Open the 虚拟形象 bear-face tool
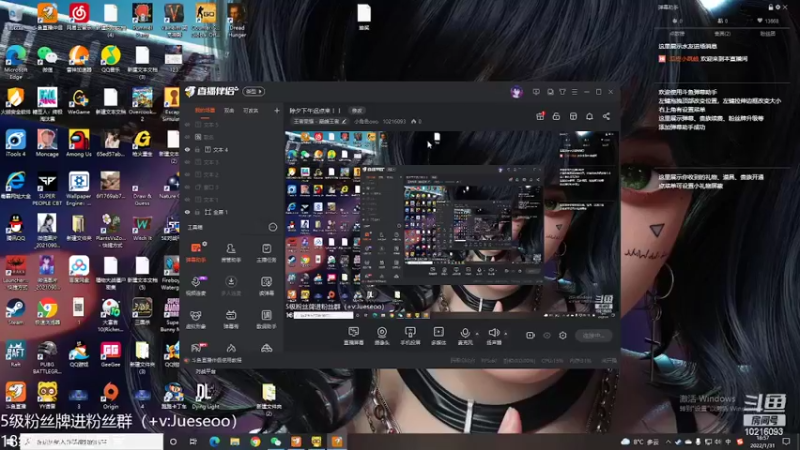 point(196,319)
